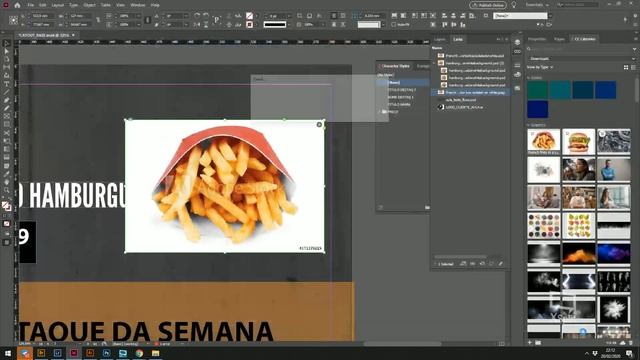640x360 pixels.
Task: Click the stroke color box in control bar
Action: [249, 24]
